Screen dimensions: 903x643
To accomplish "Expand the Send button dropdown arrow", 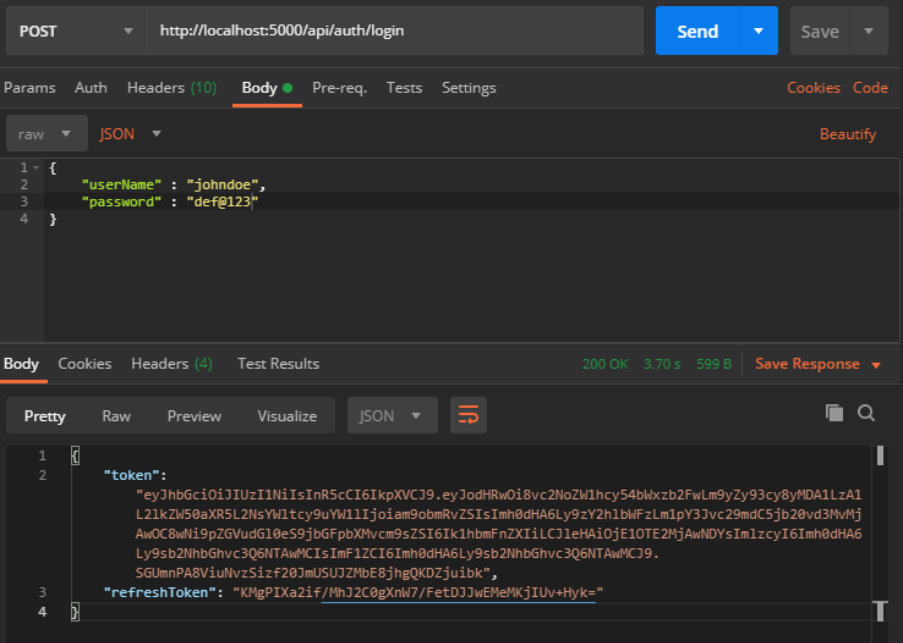I will pyautogui.click(x=758, y=31).
